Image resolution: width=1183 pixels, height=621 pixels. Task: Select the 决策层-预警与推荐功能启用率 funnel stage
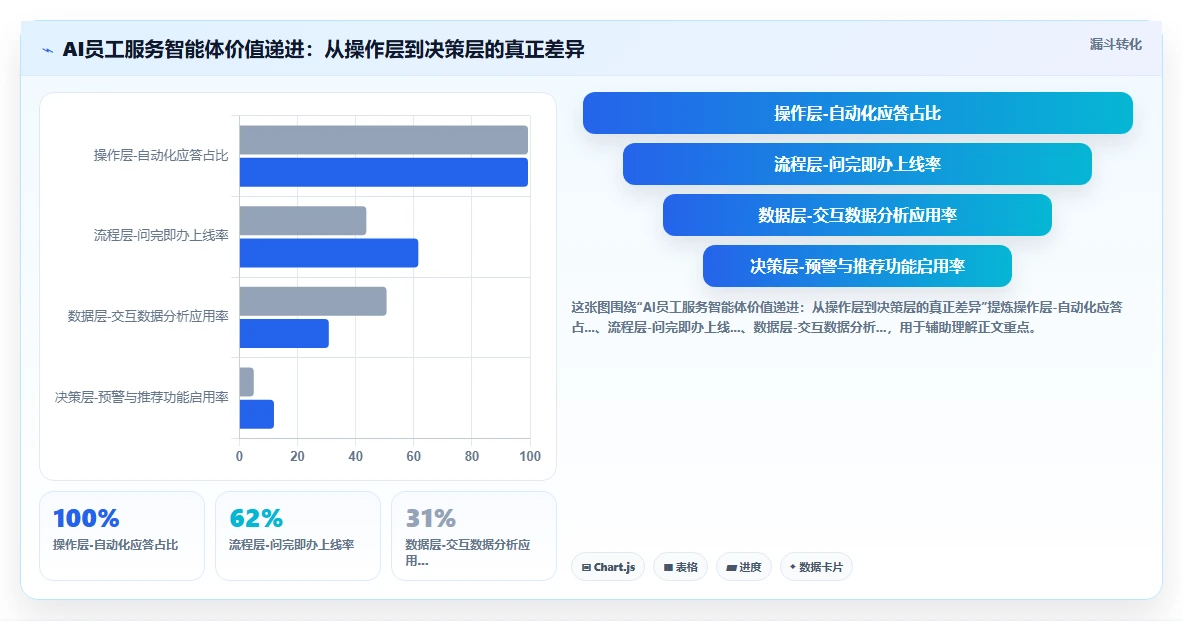point(857,266)
